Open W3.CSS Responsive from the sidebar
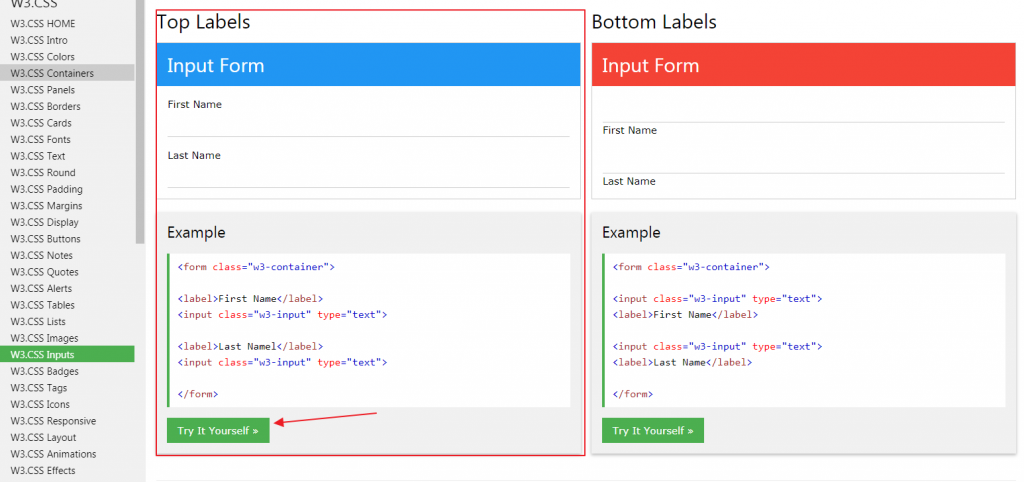Image resolution: width=1024 pixels, height=482 pixels. point(54,421)
